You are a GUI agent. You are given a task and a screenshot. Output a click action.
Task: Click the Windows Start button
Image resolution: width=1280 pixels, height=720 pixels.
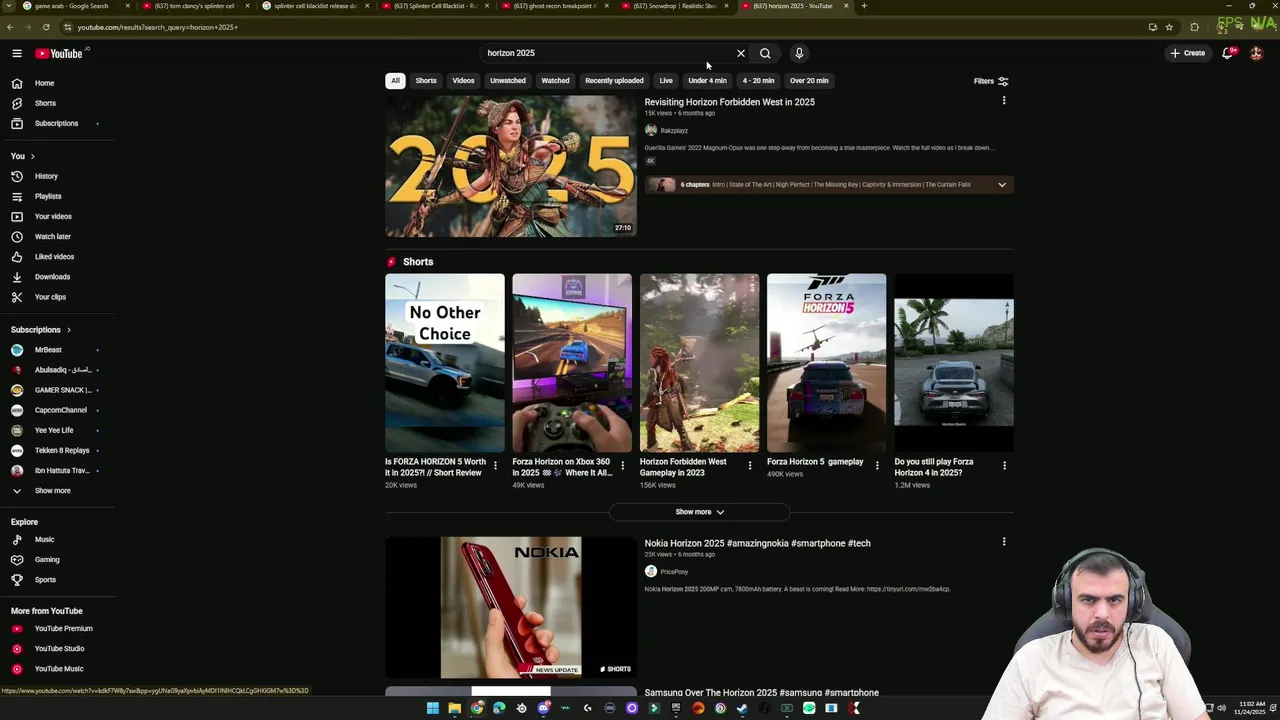click(x=432, y=708)
